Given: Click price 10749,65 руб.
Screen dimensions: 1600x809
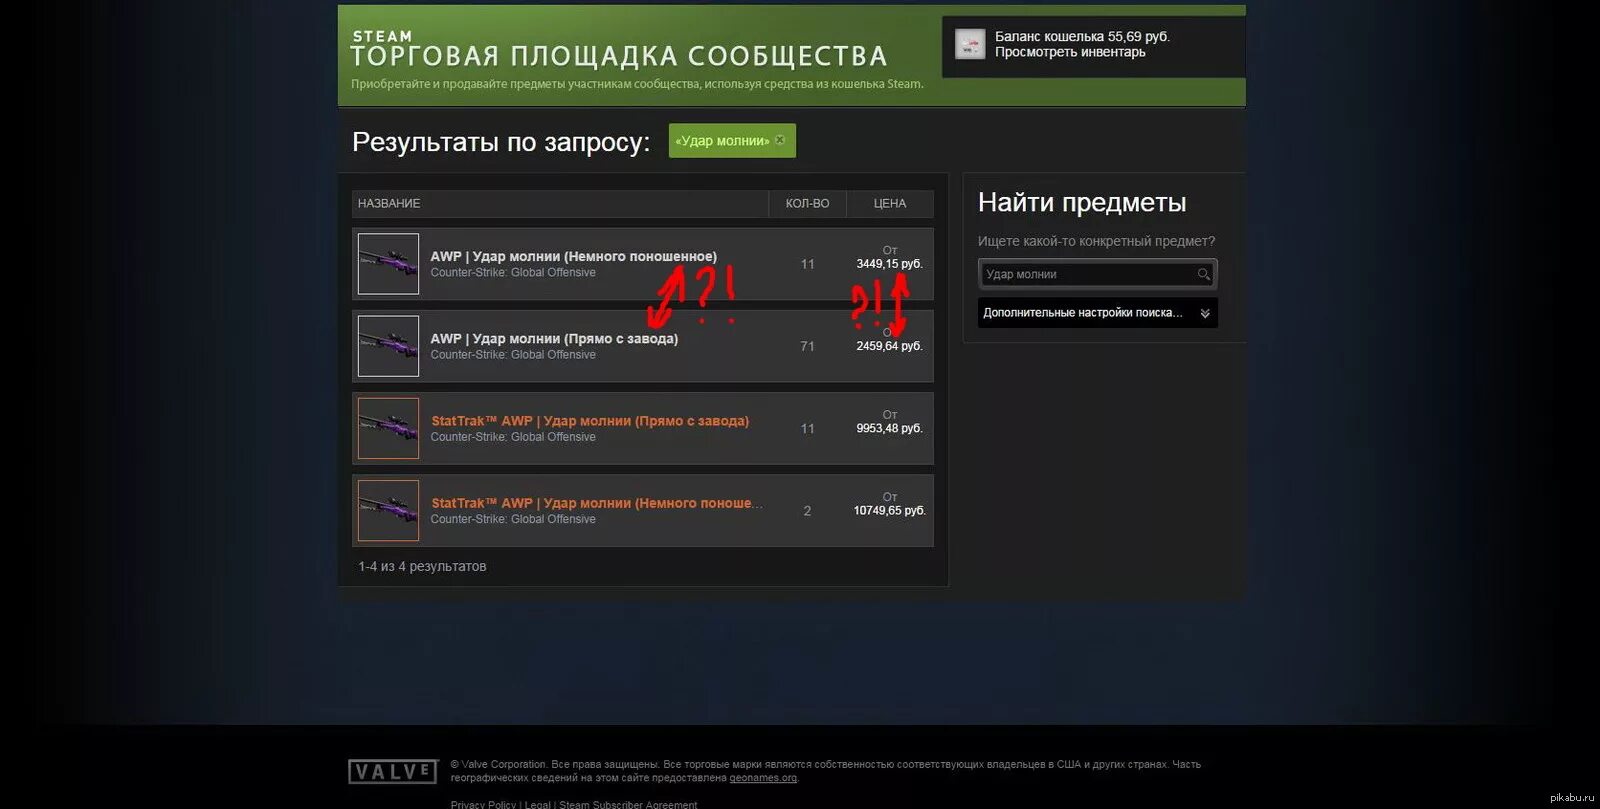Looking at the screenshot, I should pos(889,510).
